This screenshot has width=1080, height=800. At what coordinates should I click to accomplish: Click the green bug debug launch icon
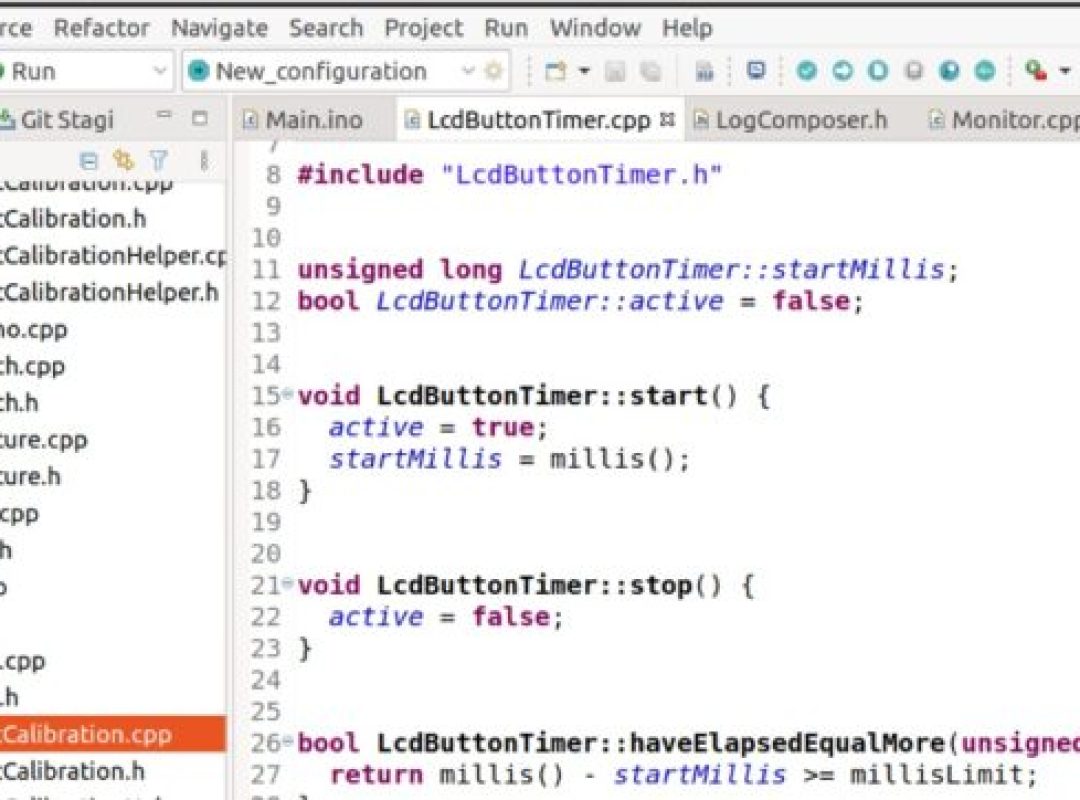[1035, 70]
